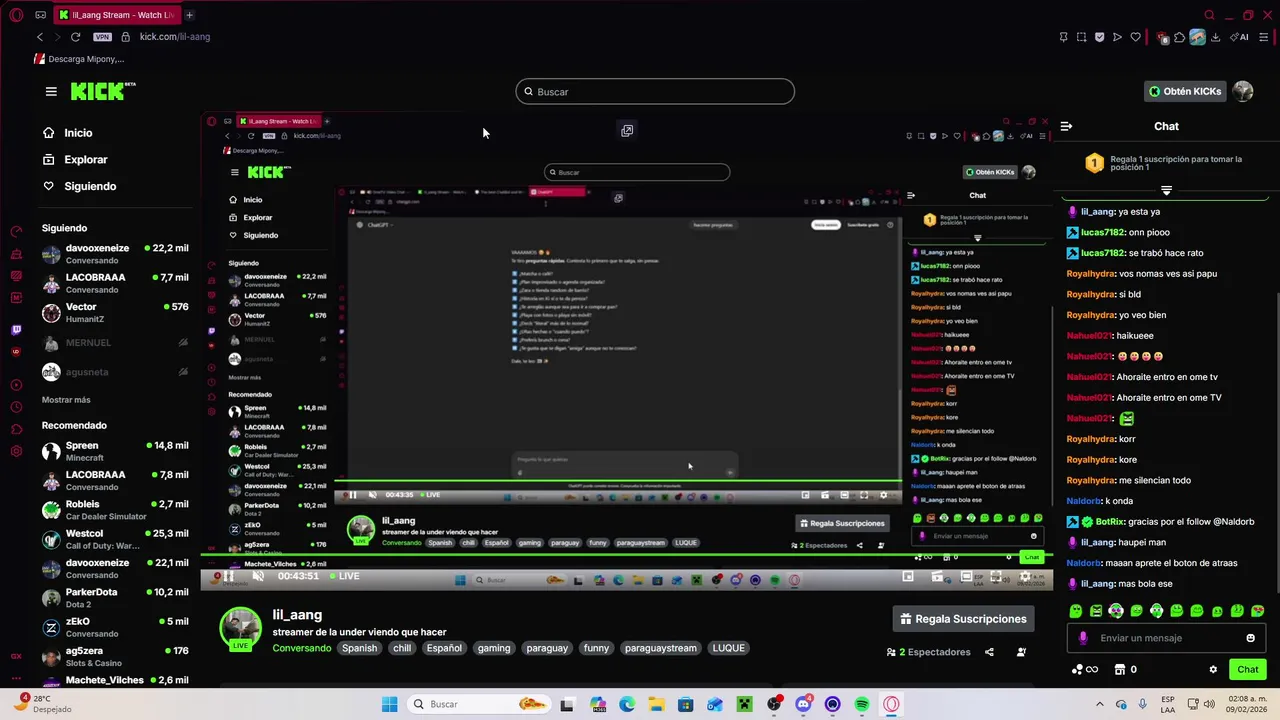The width and height of the screenshot is (1280, 720).
Task: Open Opera AI assistant
Action: 1241,37
